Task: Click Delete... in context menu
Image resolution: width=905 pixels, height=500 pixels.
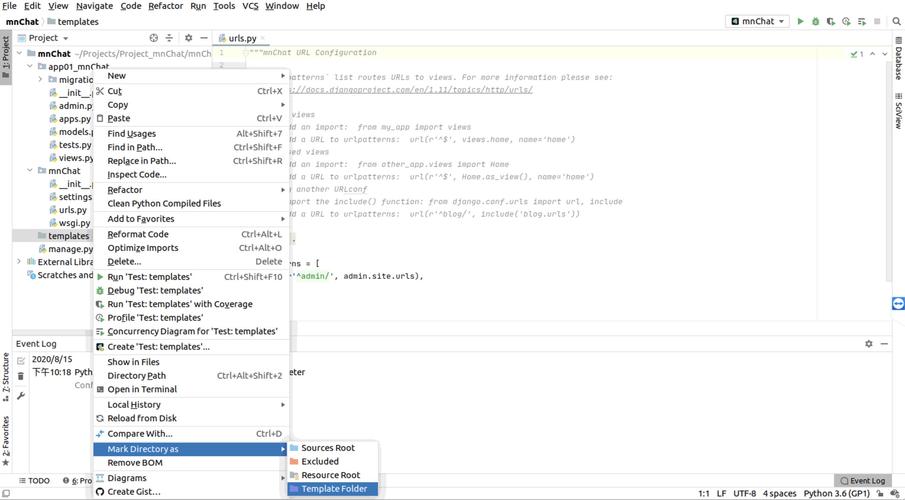Action: (191, 262)
